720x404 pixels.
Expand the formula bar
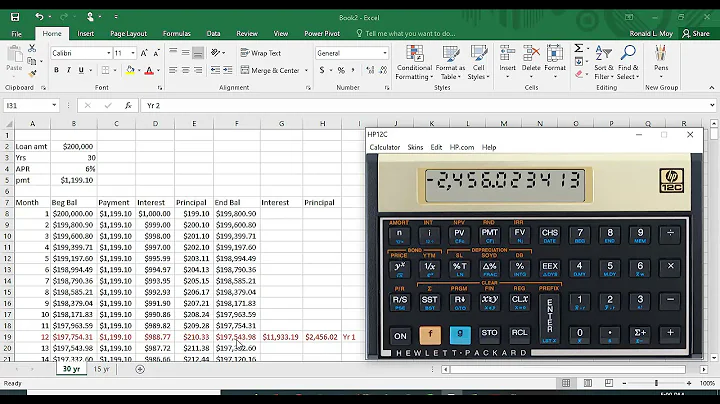pos(712,106)
